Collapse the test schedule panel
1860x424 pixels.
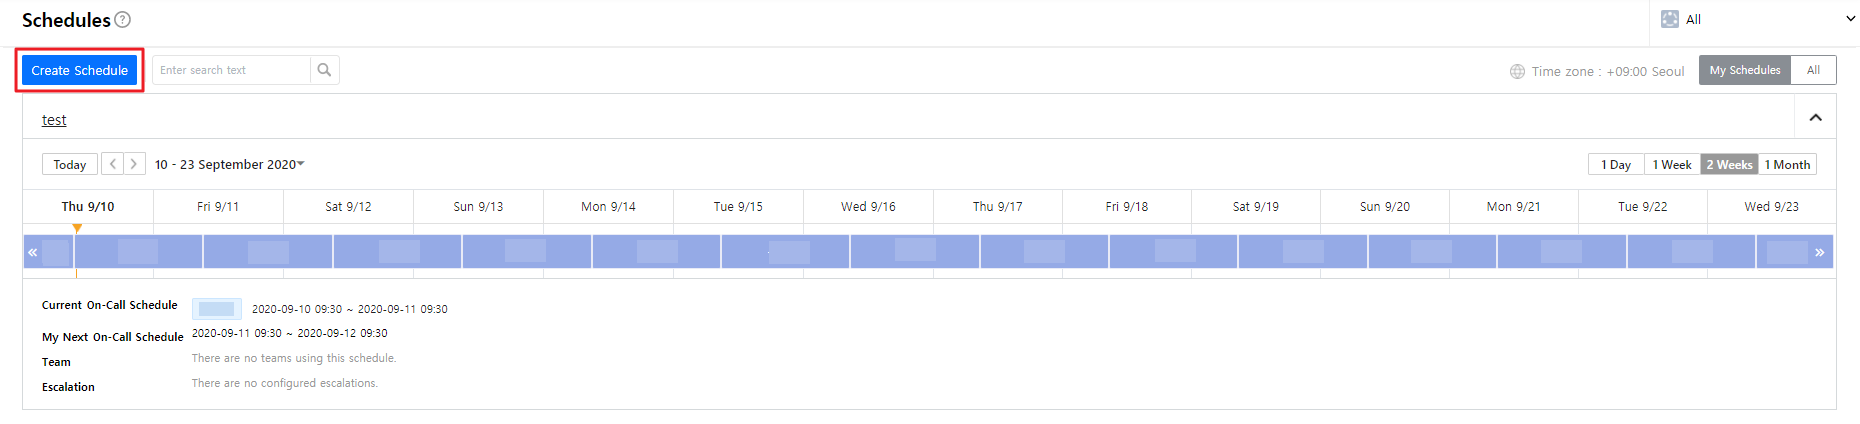tap(1815, 118)
